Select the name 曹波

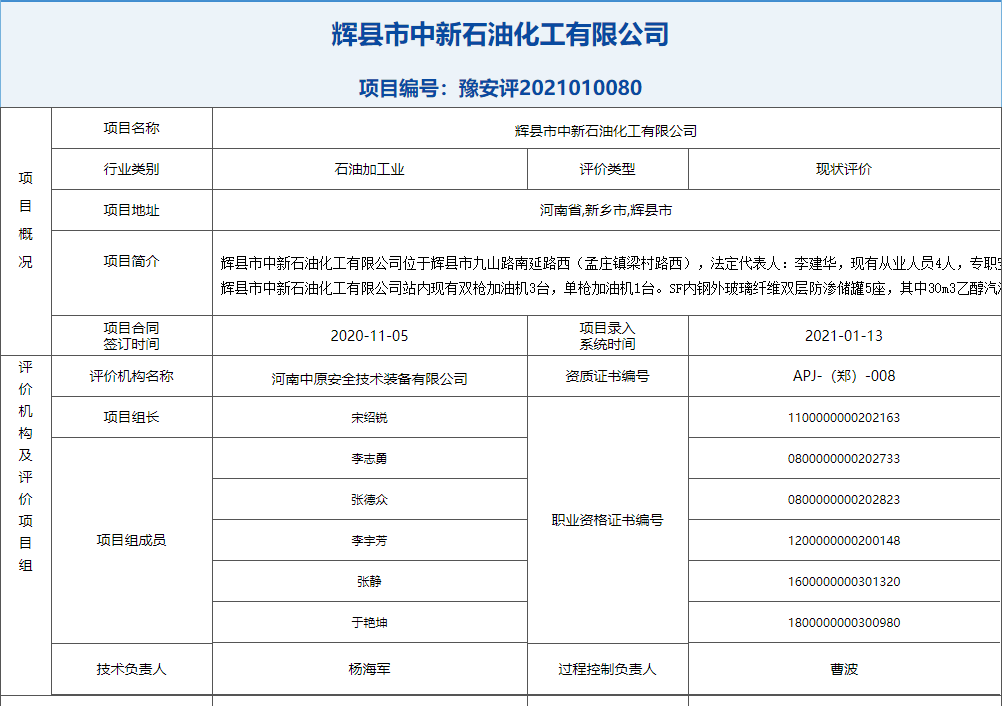pos(844,669)
